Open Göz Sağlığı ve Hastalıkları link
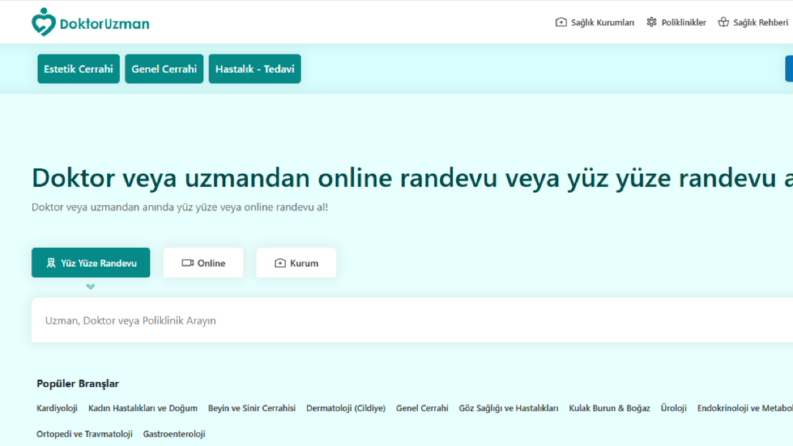The image size is (793, 446). click(508, 408)
